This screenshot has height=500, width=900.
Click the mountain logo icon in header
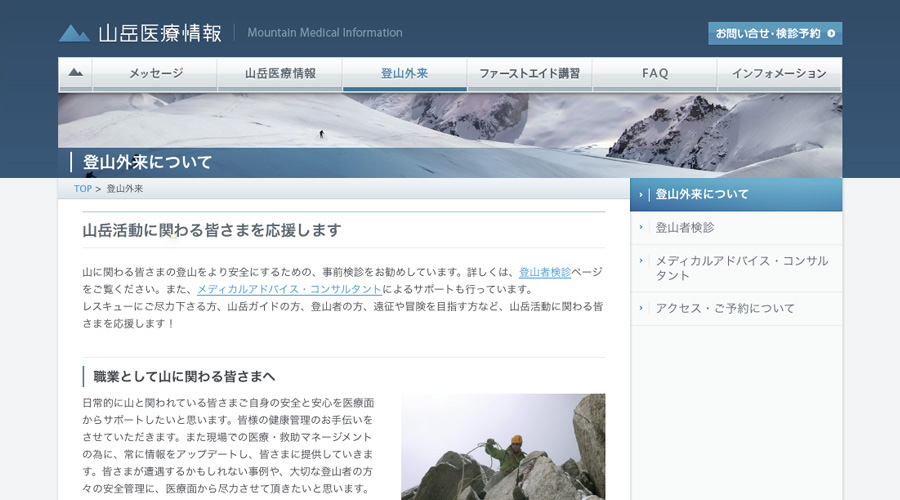click(x=74, y=33)
